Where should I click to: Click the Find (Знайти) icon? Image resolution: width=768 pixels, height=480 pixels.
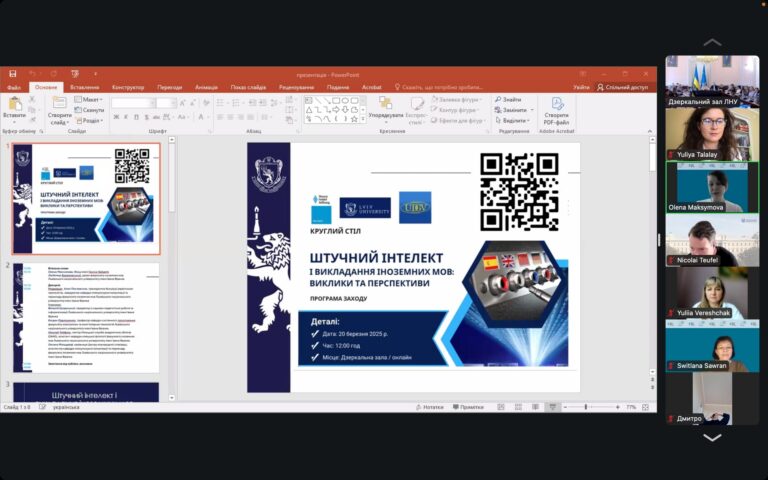[508, 99]
